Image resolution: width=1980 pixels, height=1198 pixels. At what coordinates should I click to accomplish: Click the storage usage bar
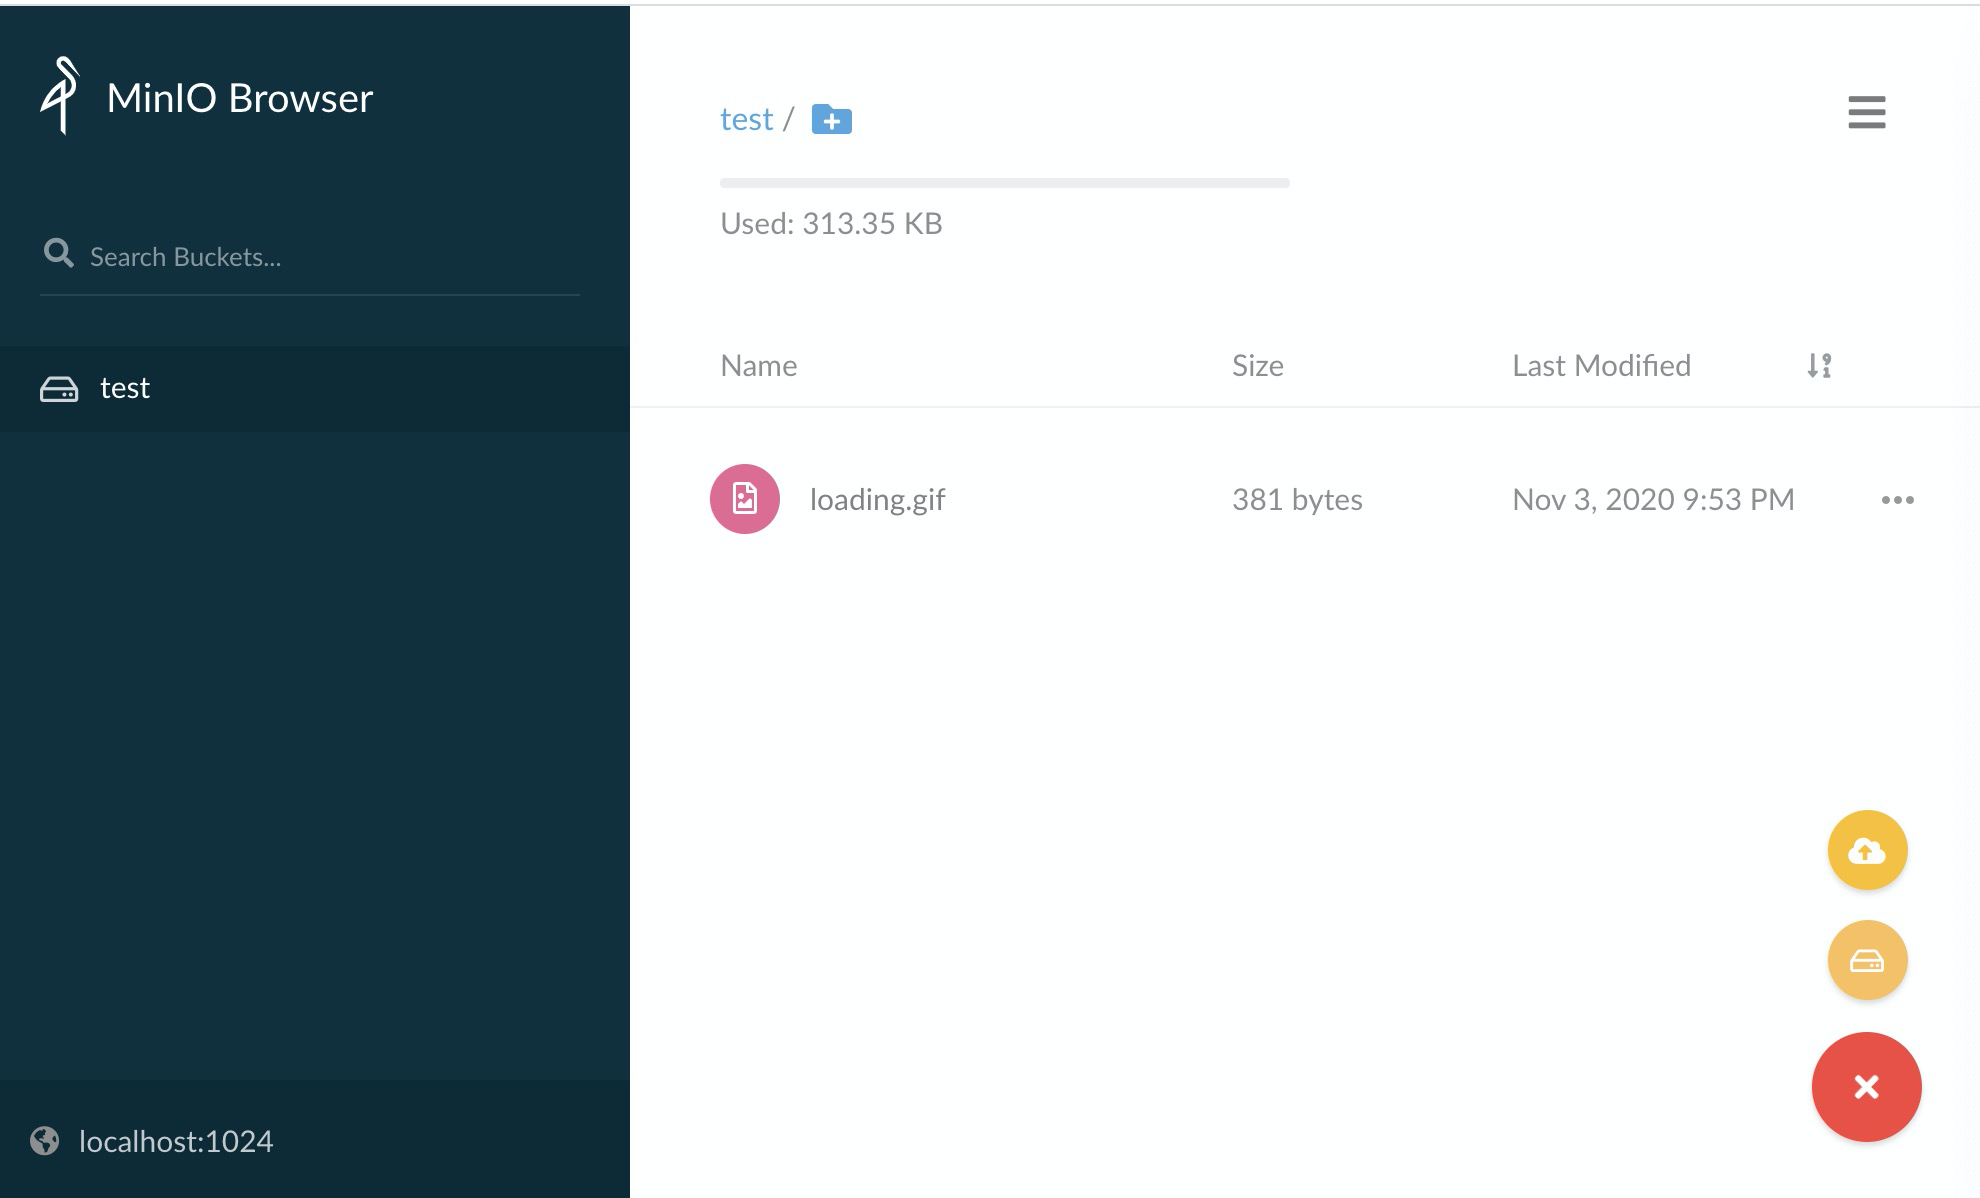tap(1004, 183)
